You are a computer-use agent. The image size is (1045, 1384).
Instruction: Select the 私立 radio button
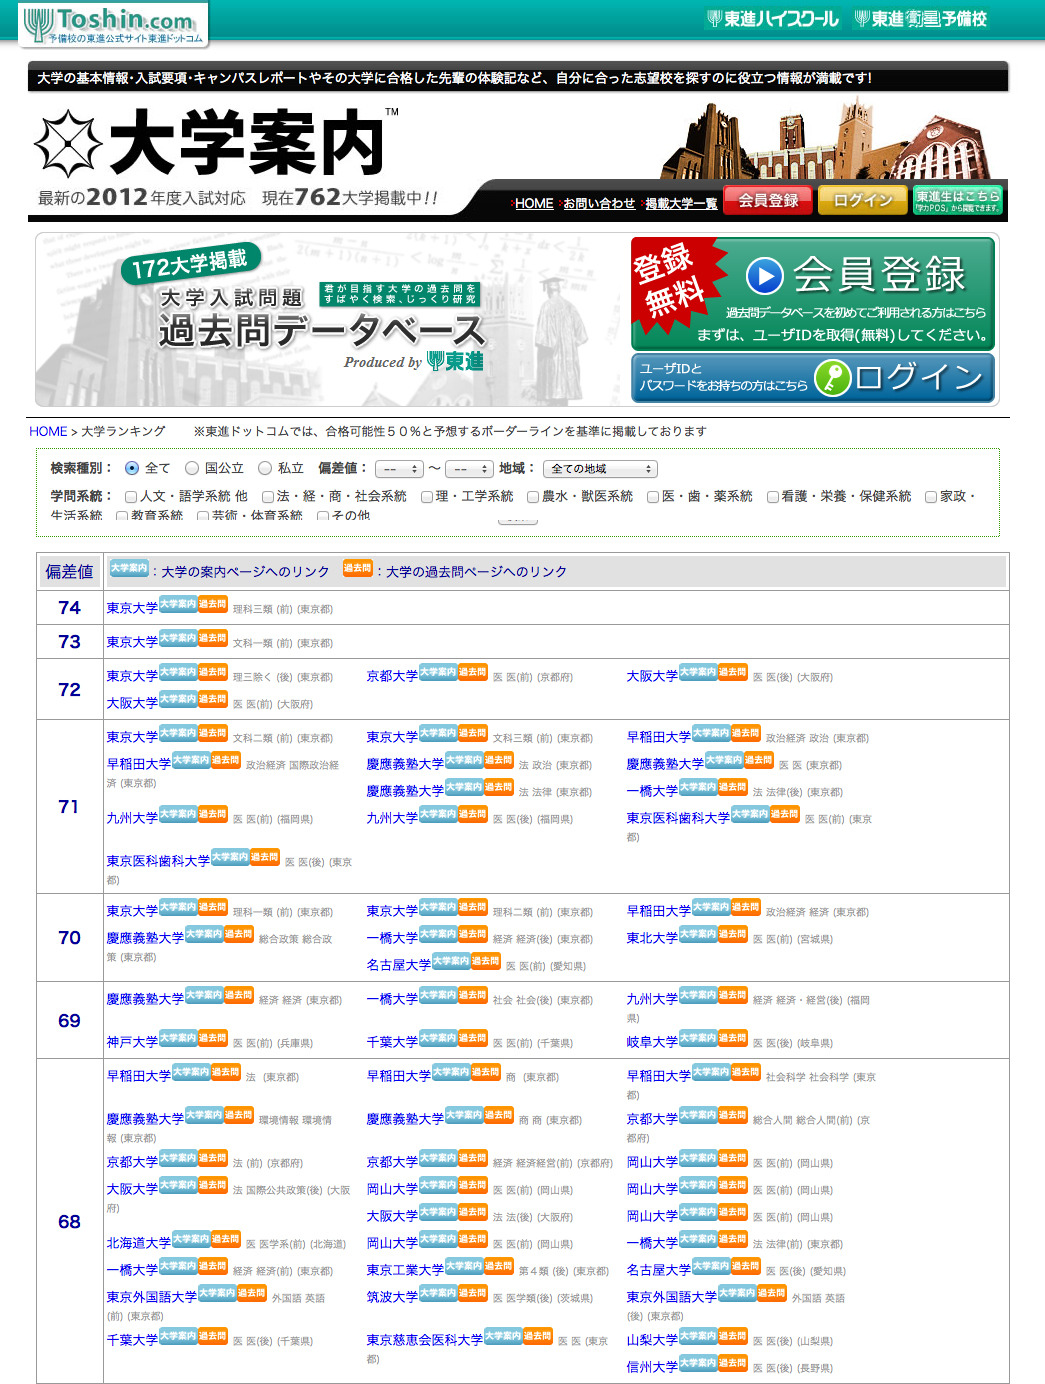click(265, 468)
